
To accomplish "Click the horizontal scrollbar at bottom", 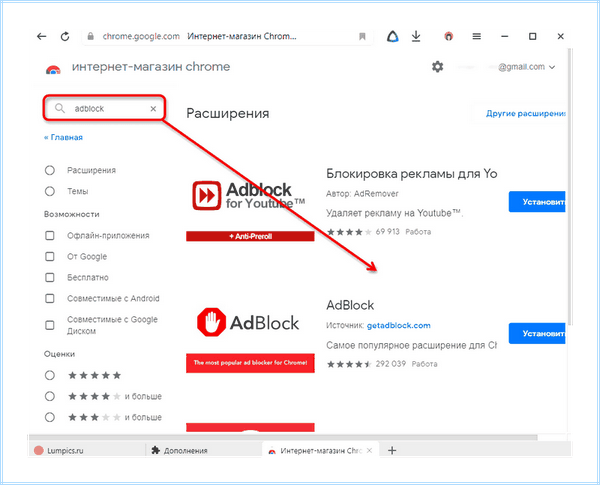I will click(283, 438).
